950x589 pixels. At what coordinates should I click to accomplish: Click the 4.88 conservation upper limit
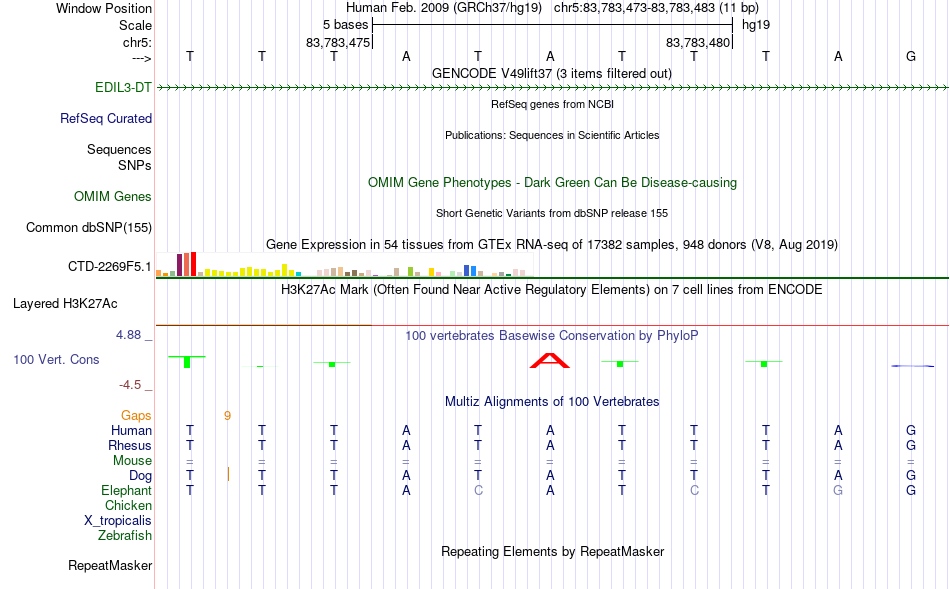click(x=128, y=335)
